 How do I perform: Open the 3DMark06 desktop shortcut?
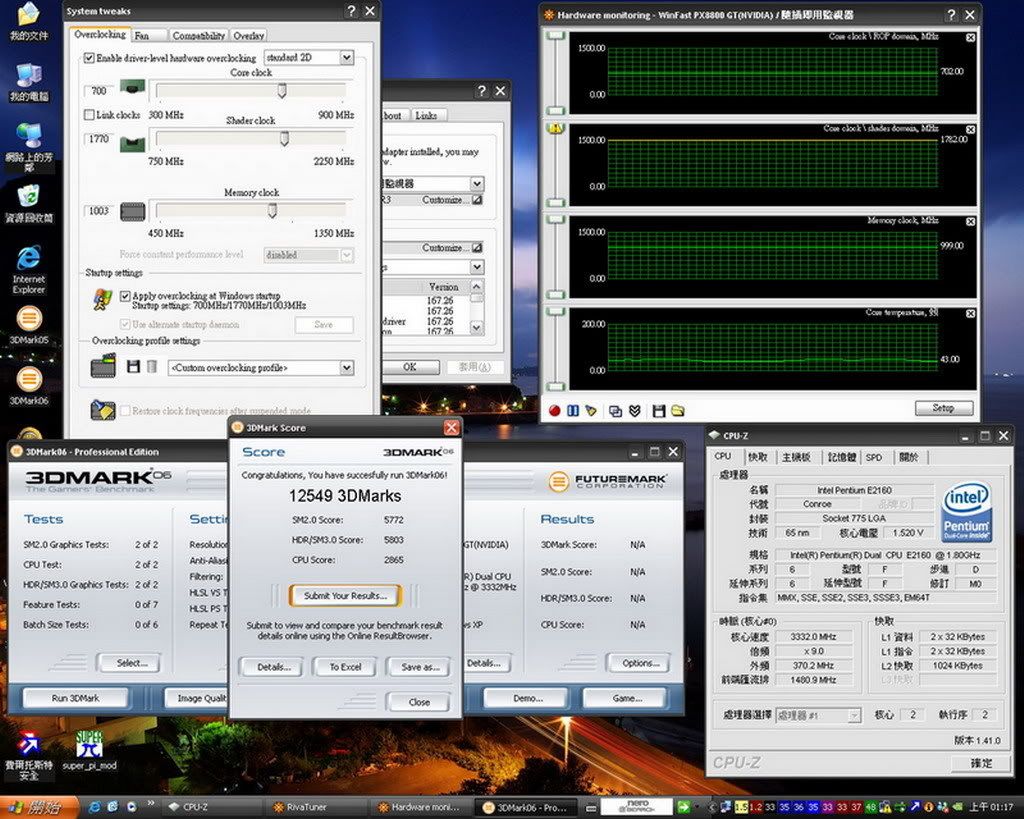[x=29, y=380]
